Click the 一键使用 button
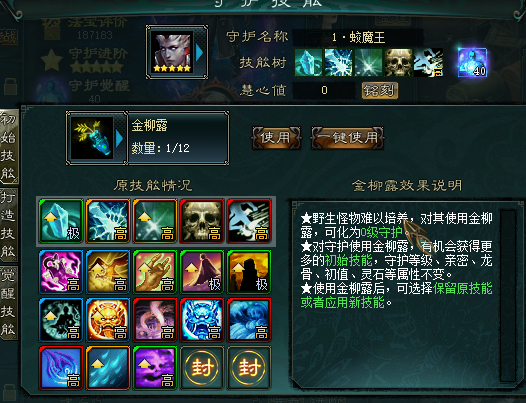526x403 pixels. [347, 138]
